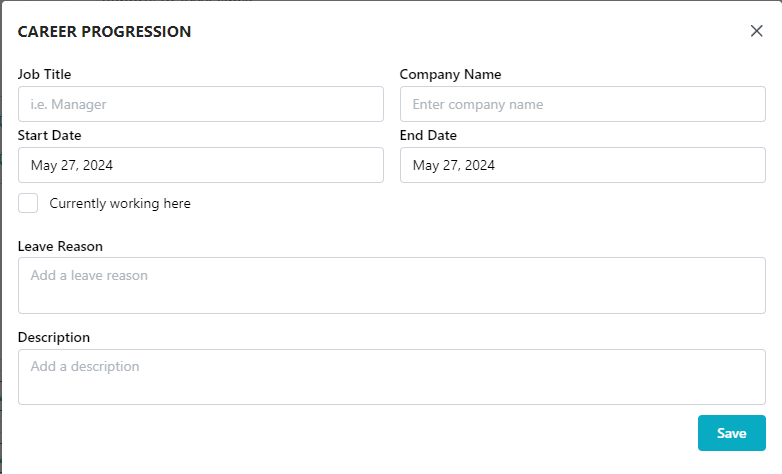Click the 'CAREER PROGRESSION' dialog heading

105,32
